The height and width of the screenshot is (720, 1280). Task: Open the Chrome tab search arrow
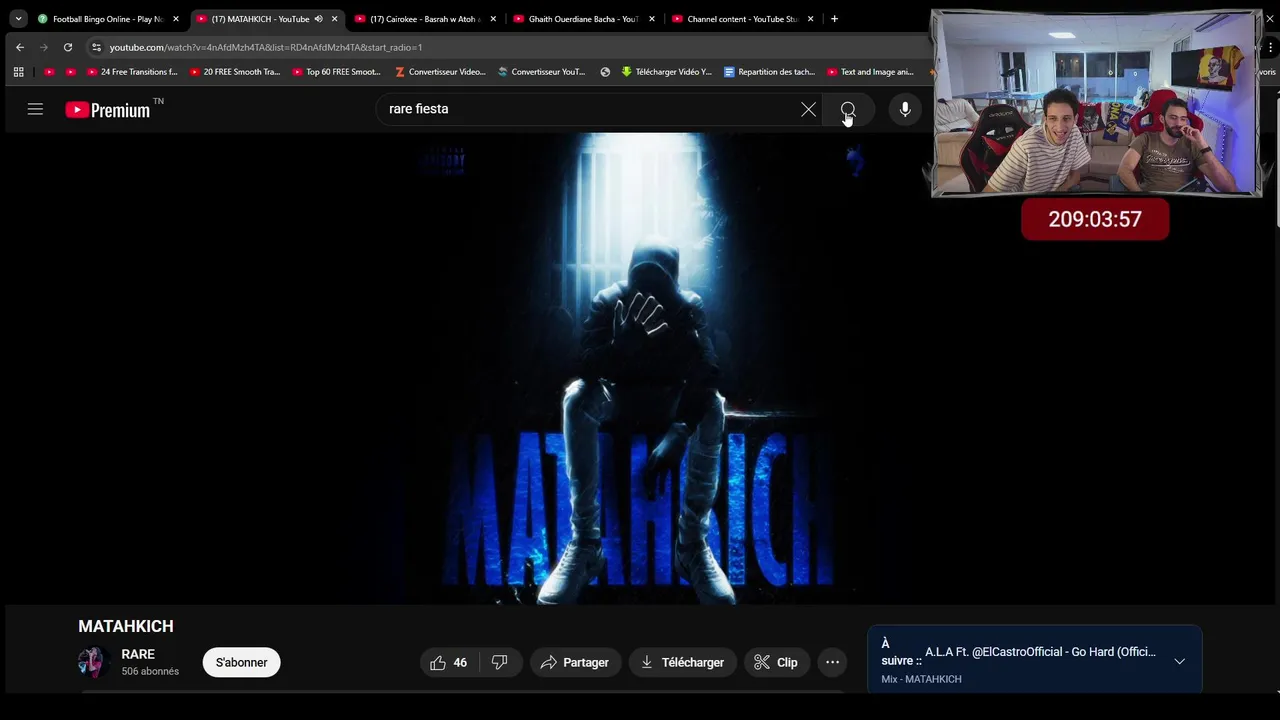point(18,19)
